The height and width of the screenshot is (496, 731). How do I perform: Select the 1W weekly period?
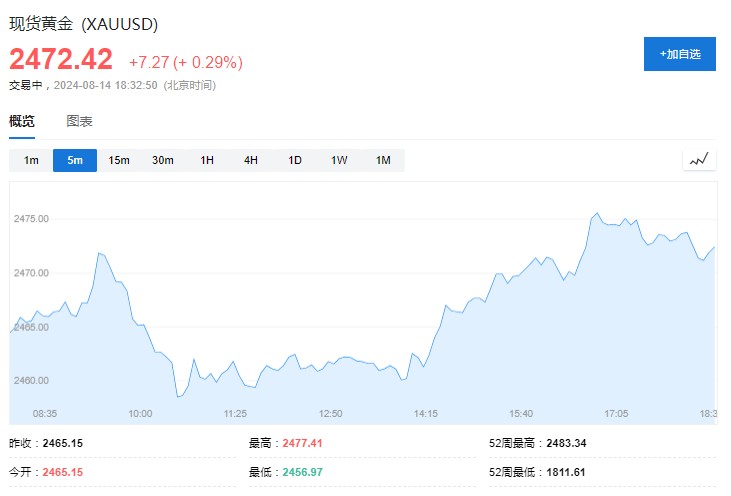click(339, 160)
